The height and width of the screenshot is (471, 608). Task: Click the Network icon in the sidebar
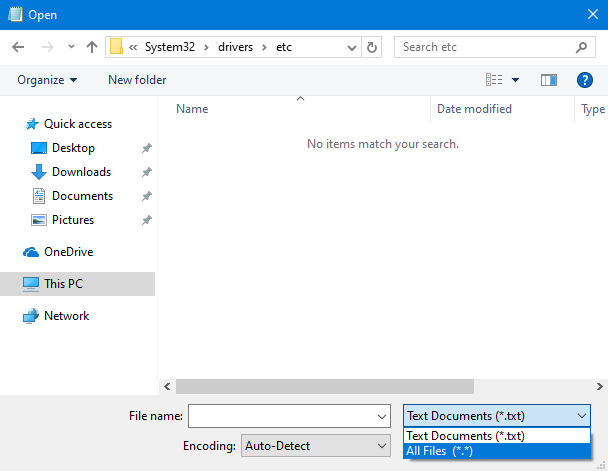coord(31,316)
